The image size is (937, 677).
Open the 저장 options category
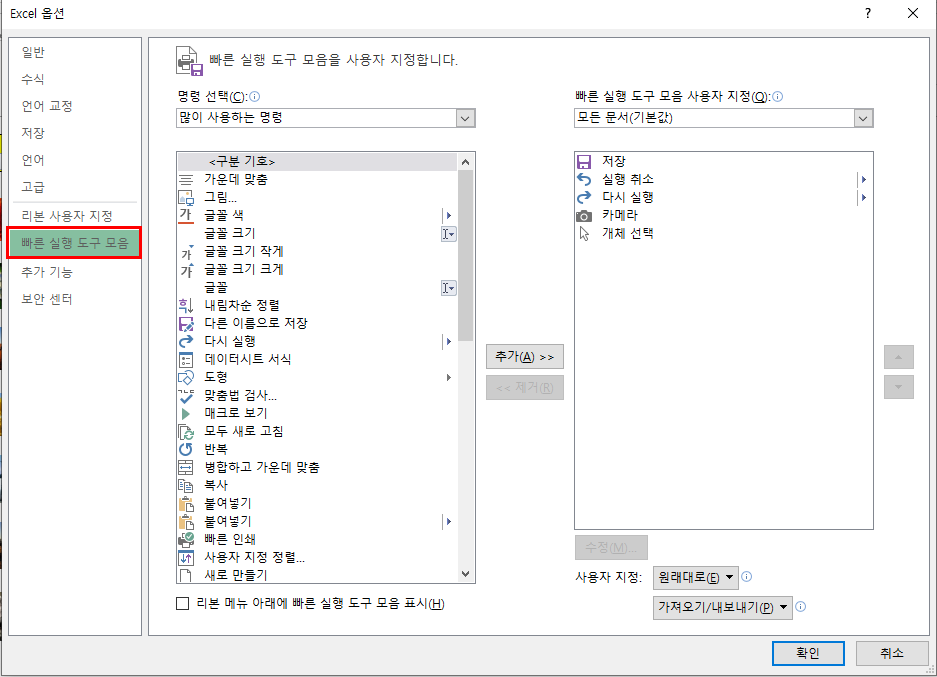33,133
